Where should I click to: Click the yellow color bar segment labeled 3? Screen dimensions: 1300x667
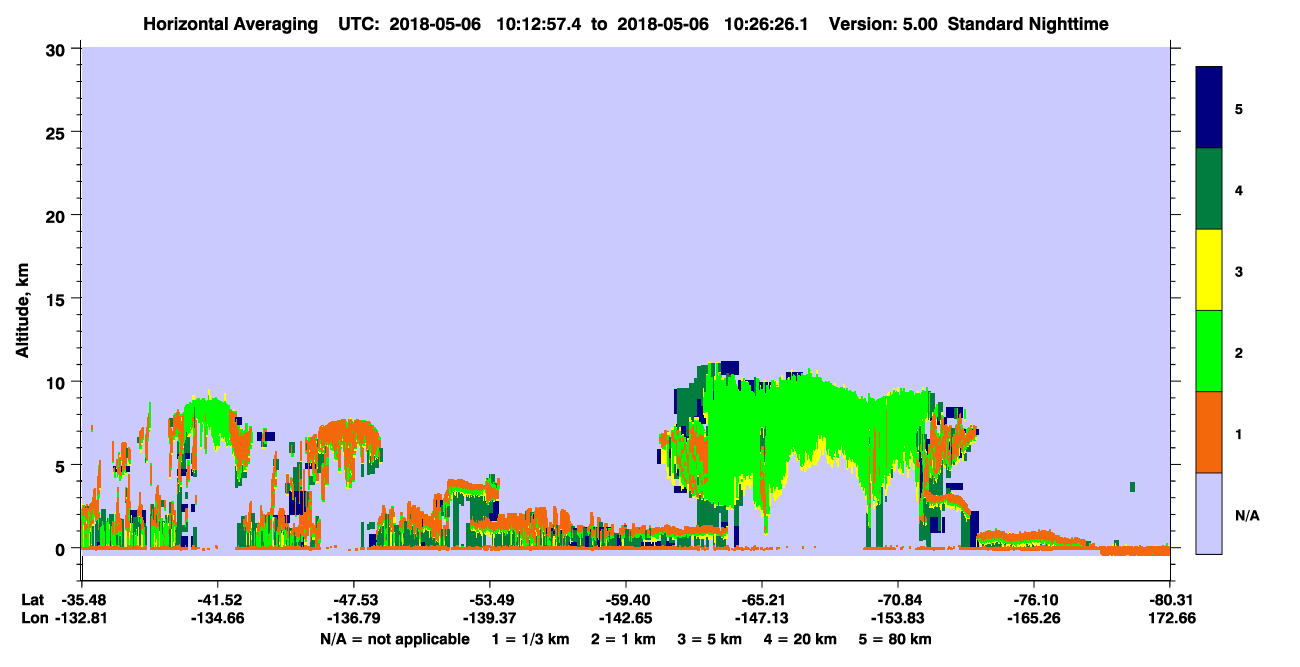click(1209, 270)
